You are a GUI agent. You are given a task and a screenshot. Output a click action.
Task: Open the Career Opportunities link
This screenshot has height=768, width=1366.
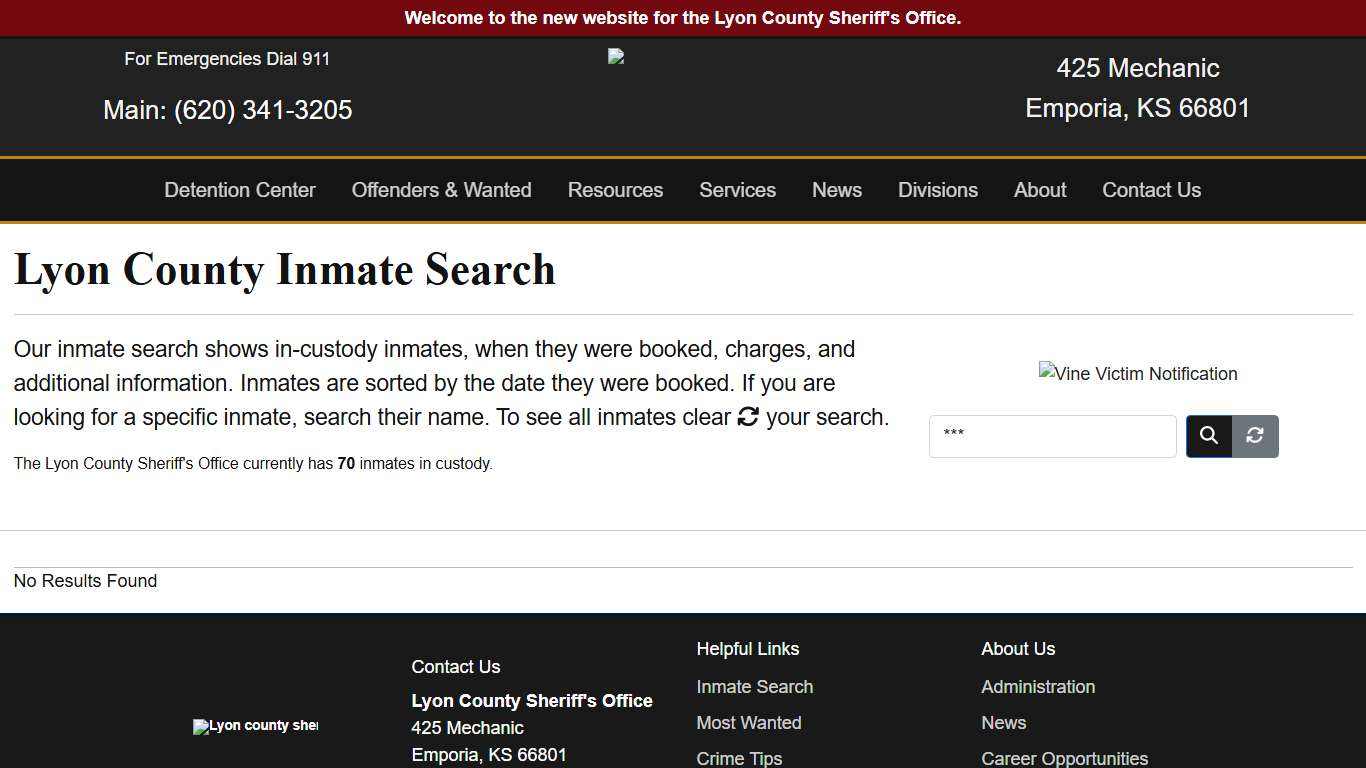1064,758
